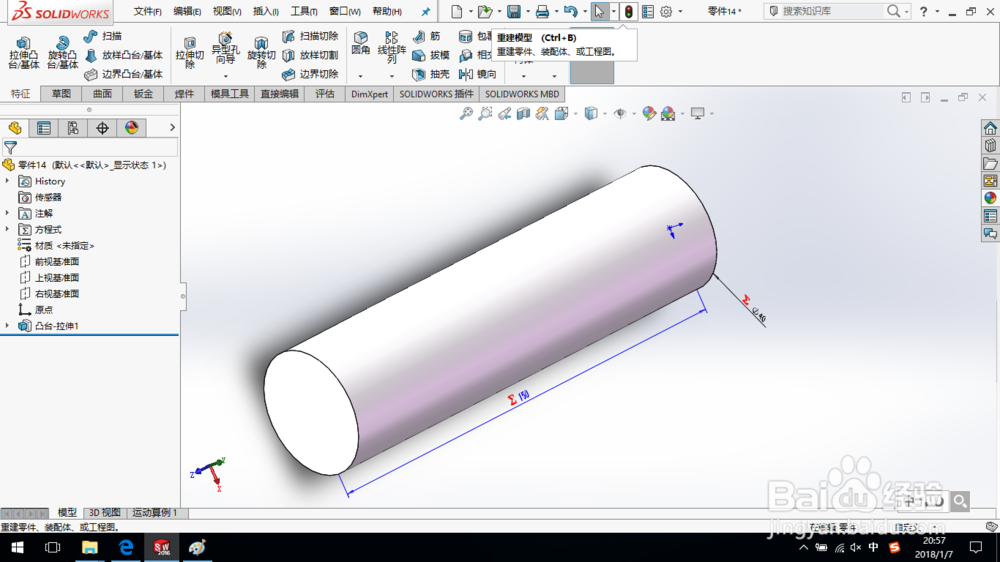Choose the 抽壳 shell tool

point(431,74)
